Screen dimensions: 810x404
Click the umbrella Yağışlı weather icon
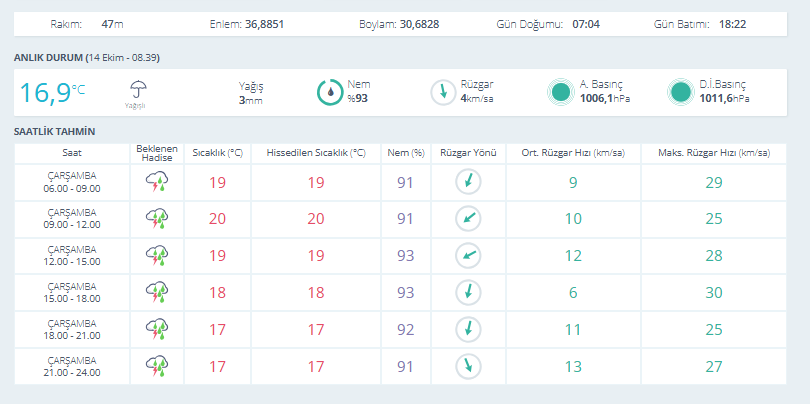(x=138, y=90)
